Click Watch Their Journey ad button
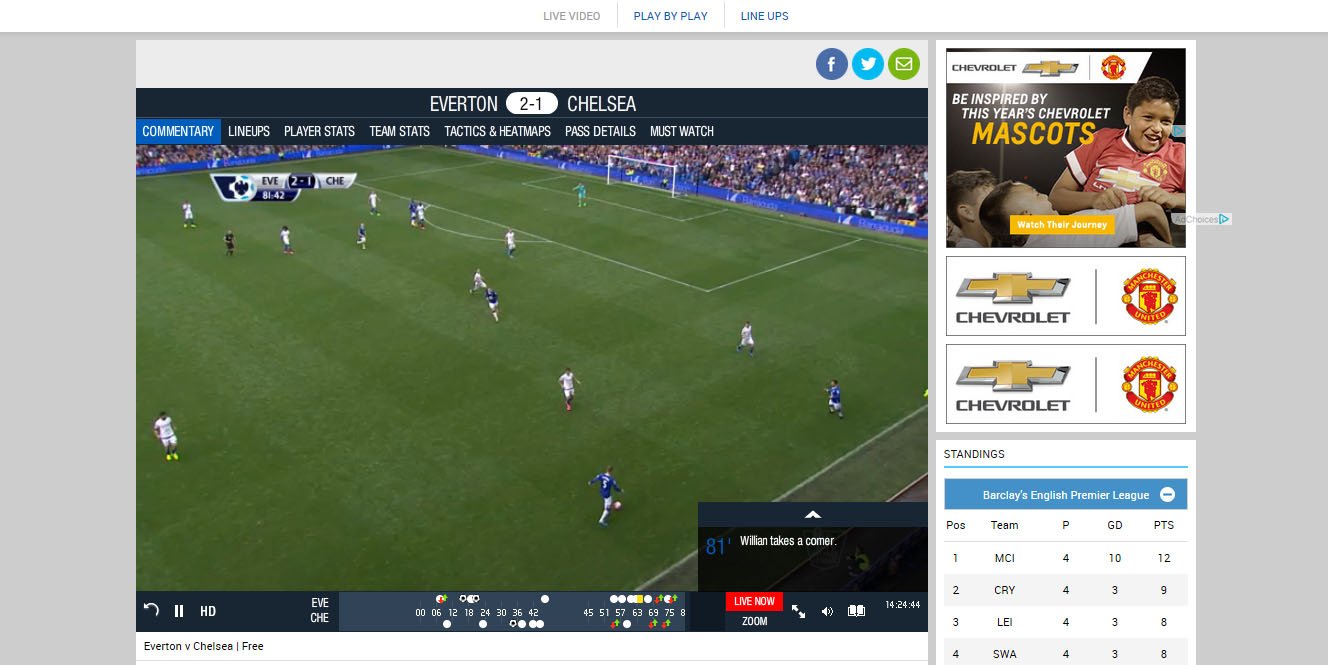1328x665 pixels. point(1062,225)
